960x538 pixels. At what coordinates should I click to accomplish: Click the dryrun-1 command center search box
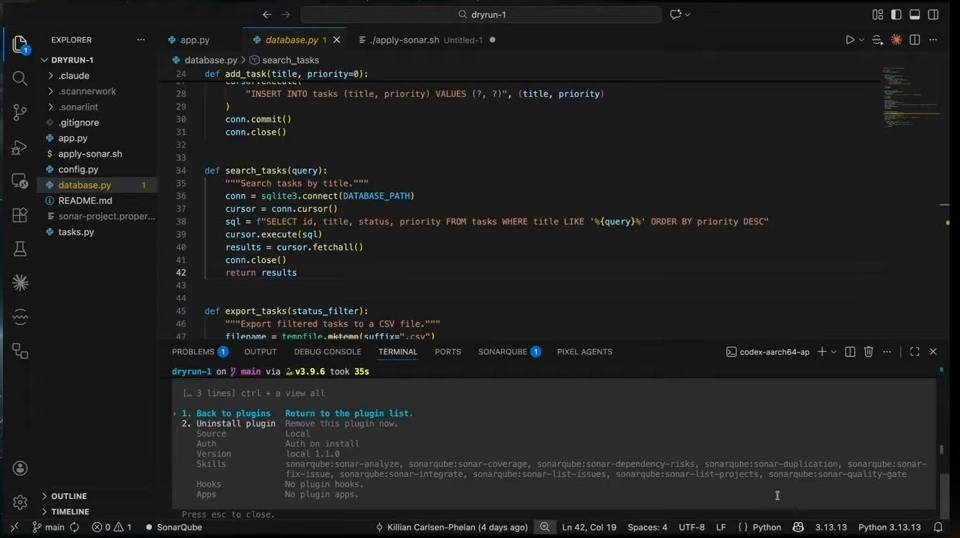[x=481, y=15]
